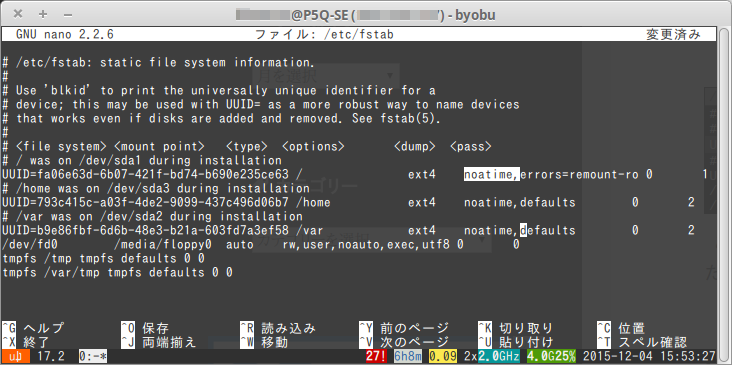Screen dimensions: 732x365
Task: Click the yellow 0.09 load average indicator
Action: [443, 357]
